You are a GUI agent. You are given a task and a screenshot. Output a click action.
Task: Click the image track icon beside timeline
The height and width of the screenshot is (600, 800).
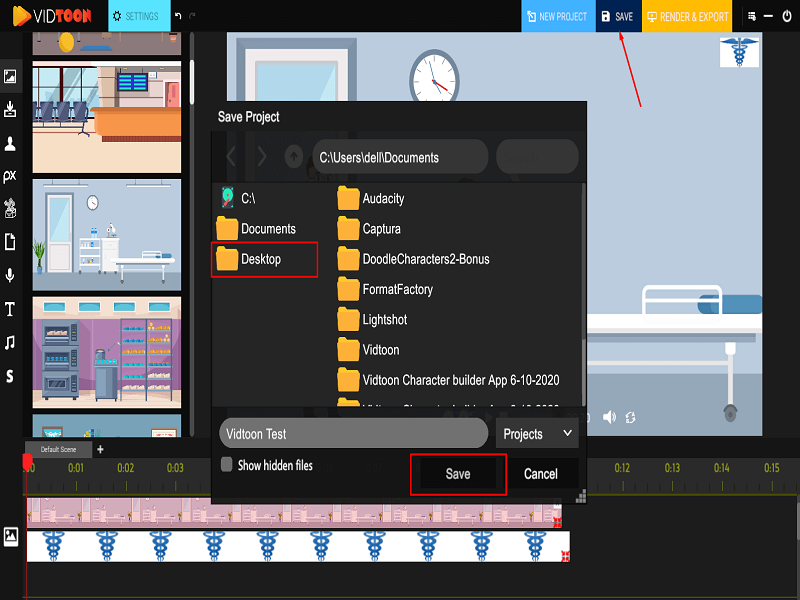11,537
